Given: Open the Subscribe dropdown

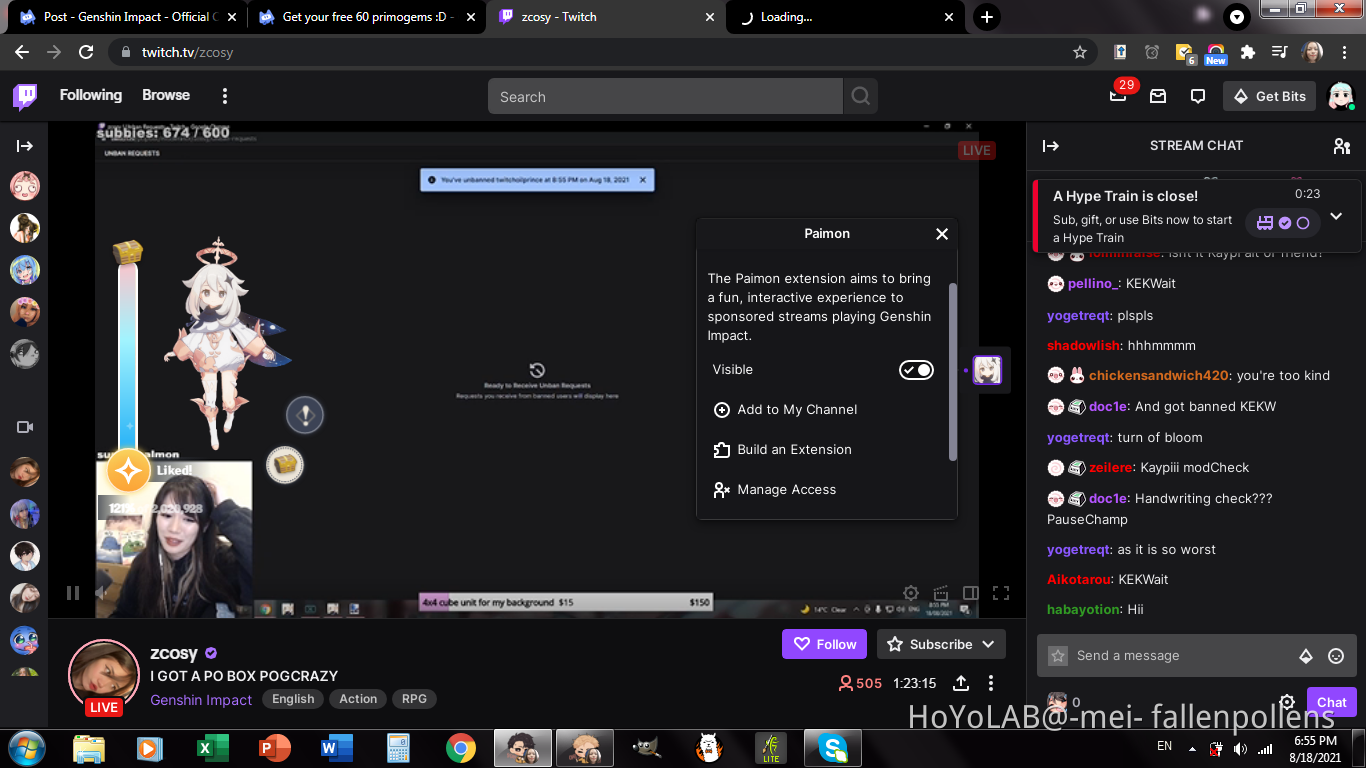Looking at the screenshot, I should 941,644.
